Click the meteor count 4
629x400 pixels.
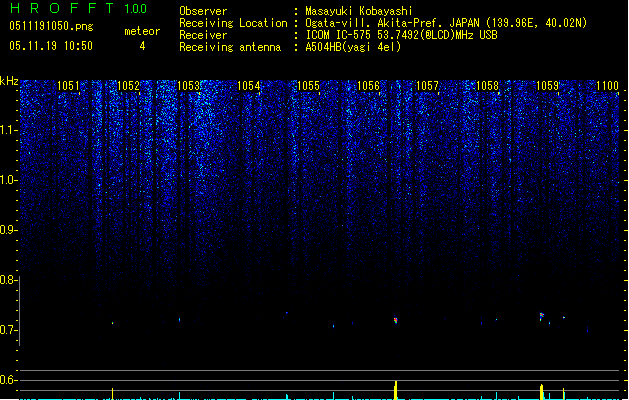(x=142, y=46)
